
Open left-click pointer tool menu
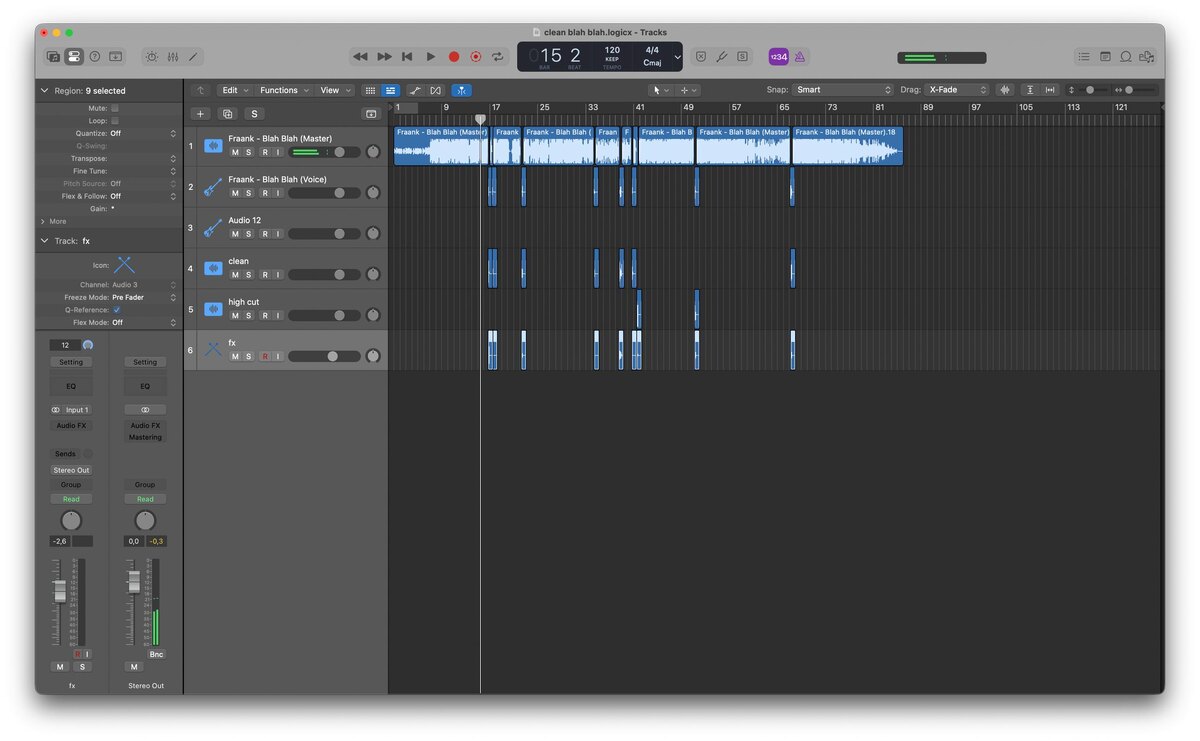pos(660,90)
